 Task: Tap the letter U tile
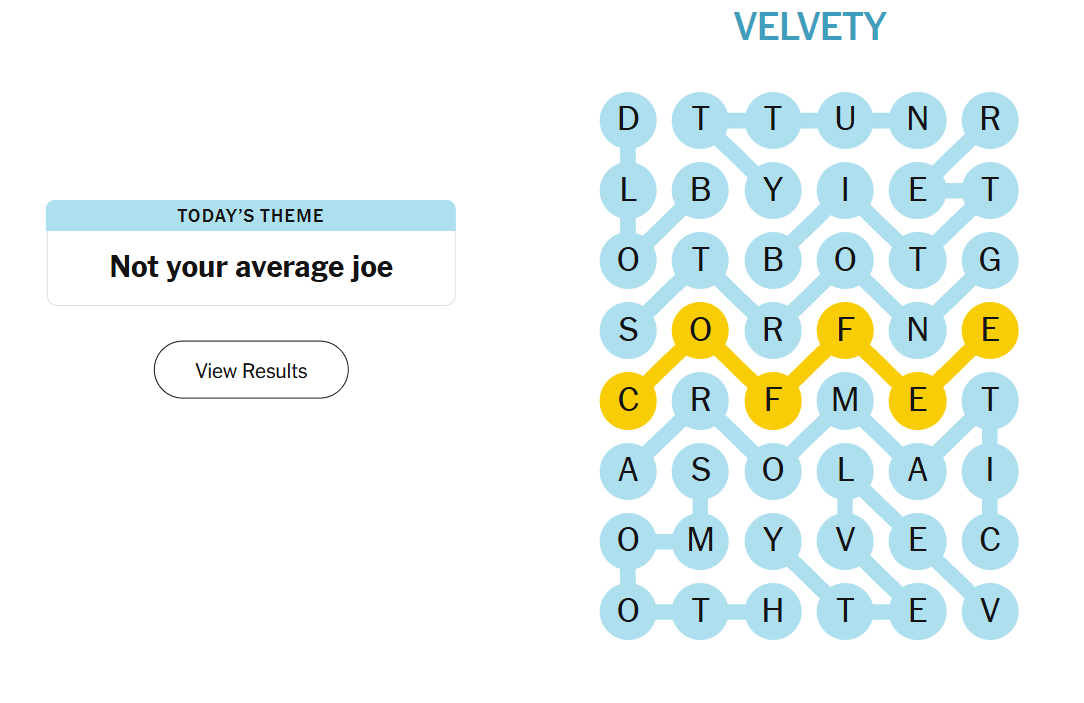tap(845, 119)
